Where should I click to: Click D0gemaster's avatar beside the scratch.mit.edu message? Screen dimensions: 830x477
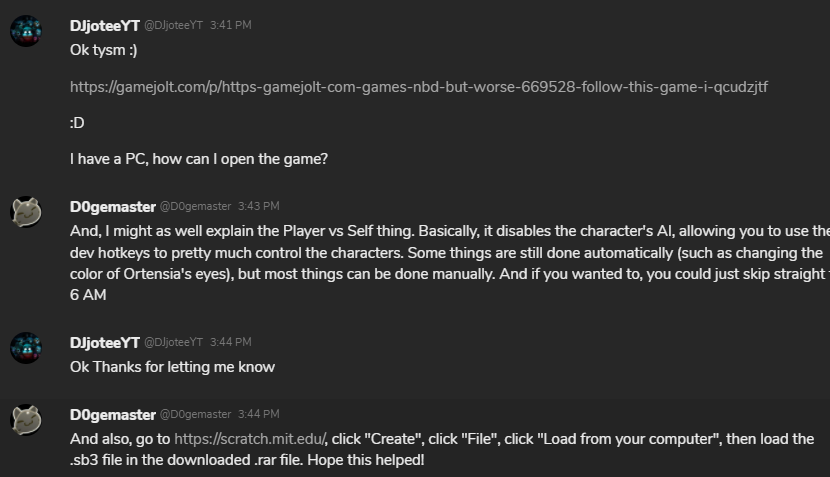click(x=26, y=420)
